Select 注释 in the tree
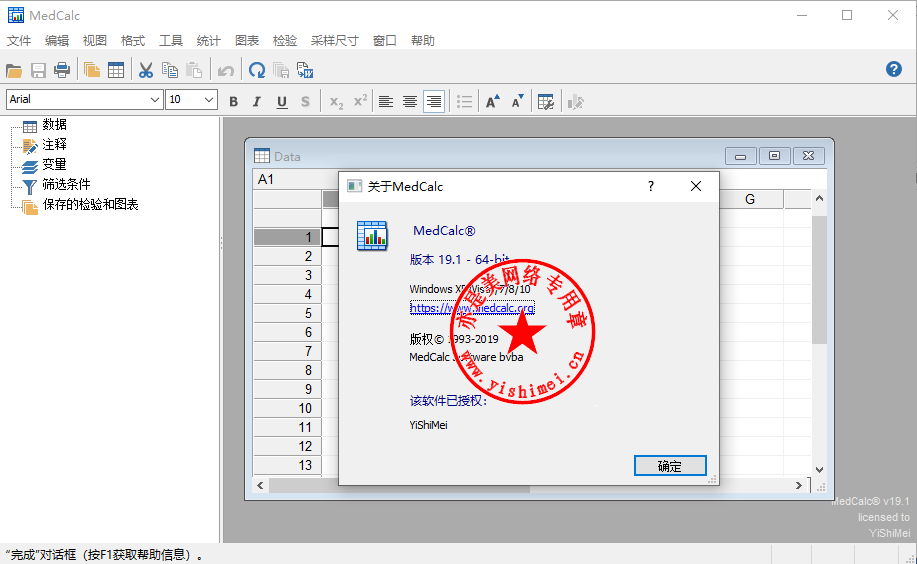917x564 pixels. pos(54,145)
